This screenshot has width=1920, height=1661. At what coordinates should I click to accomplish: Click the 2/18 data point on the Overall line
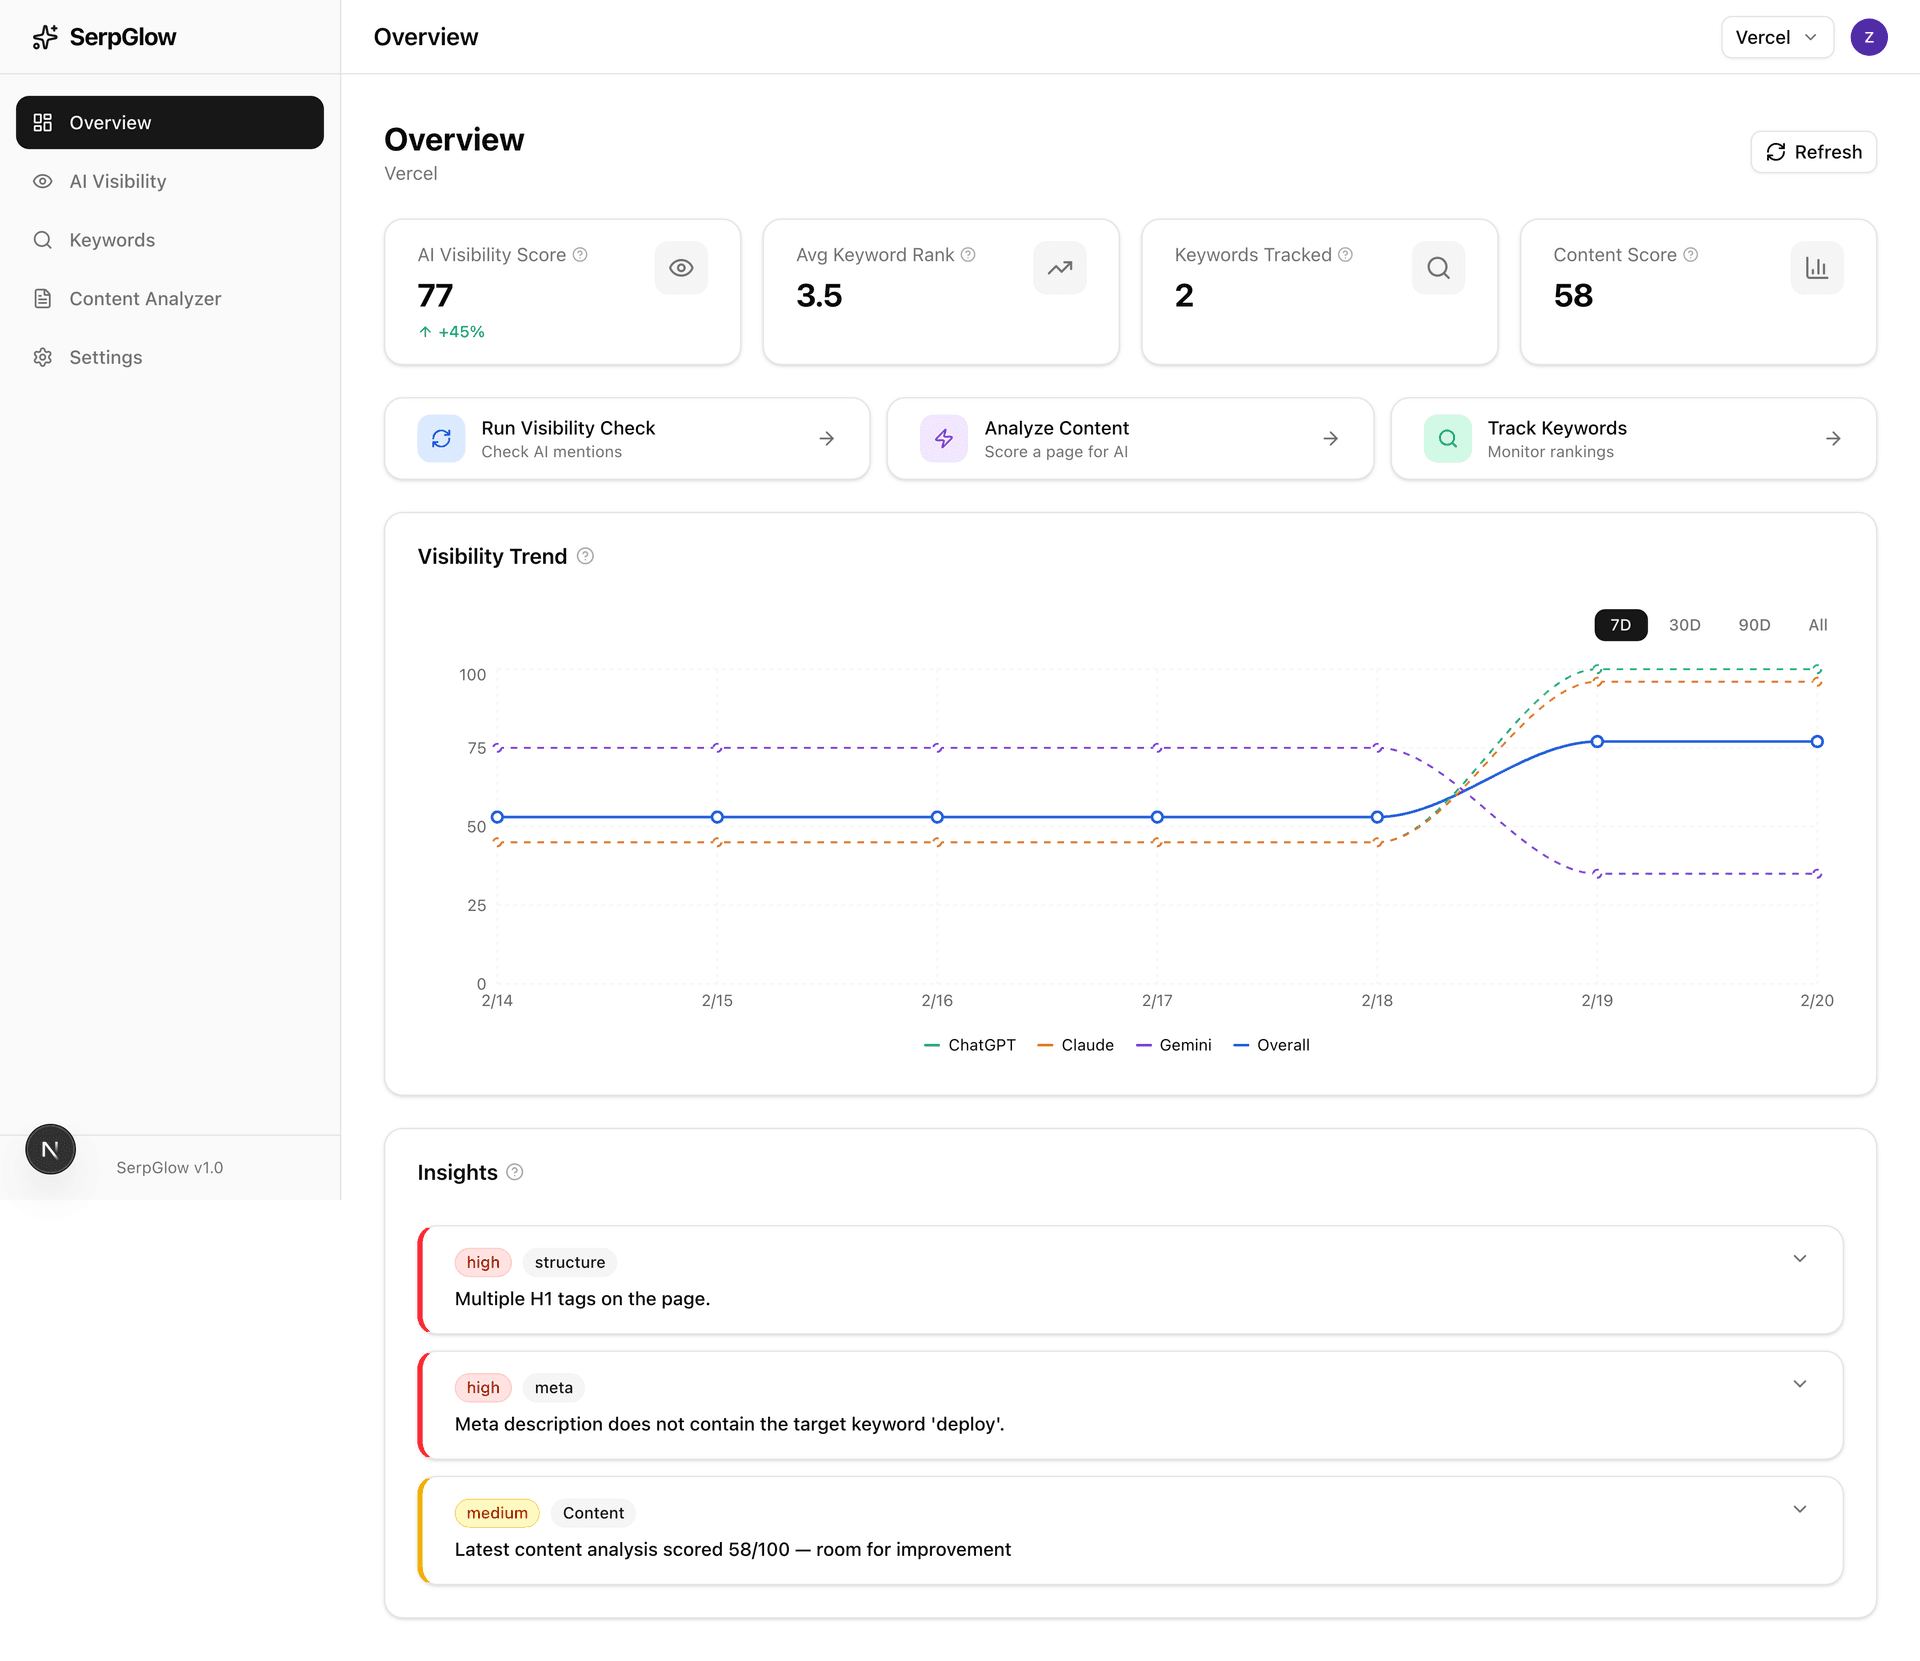[x=1377, y=817]
